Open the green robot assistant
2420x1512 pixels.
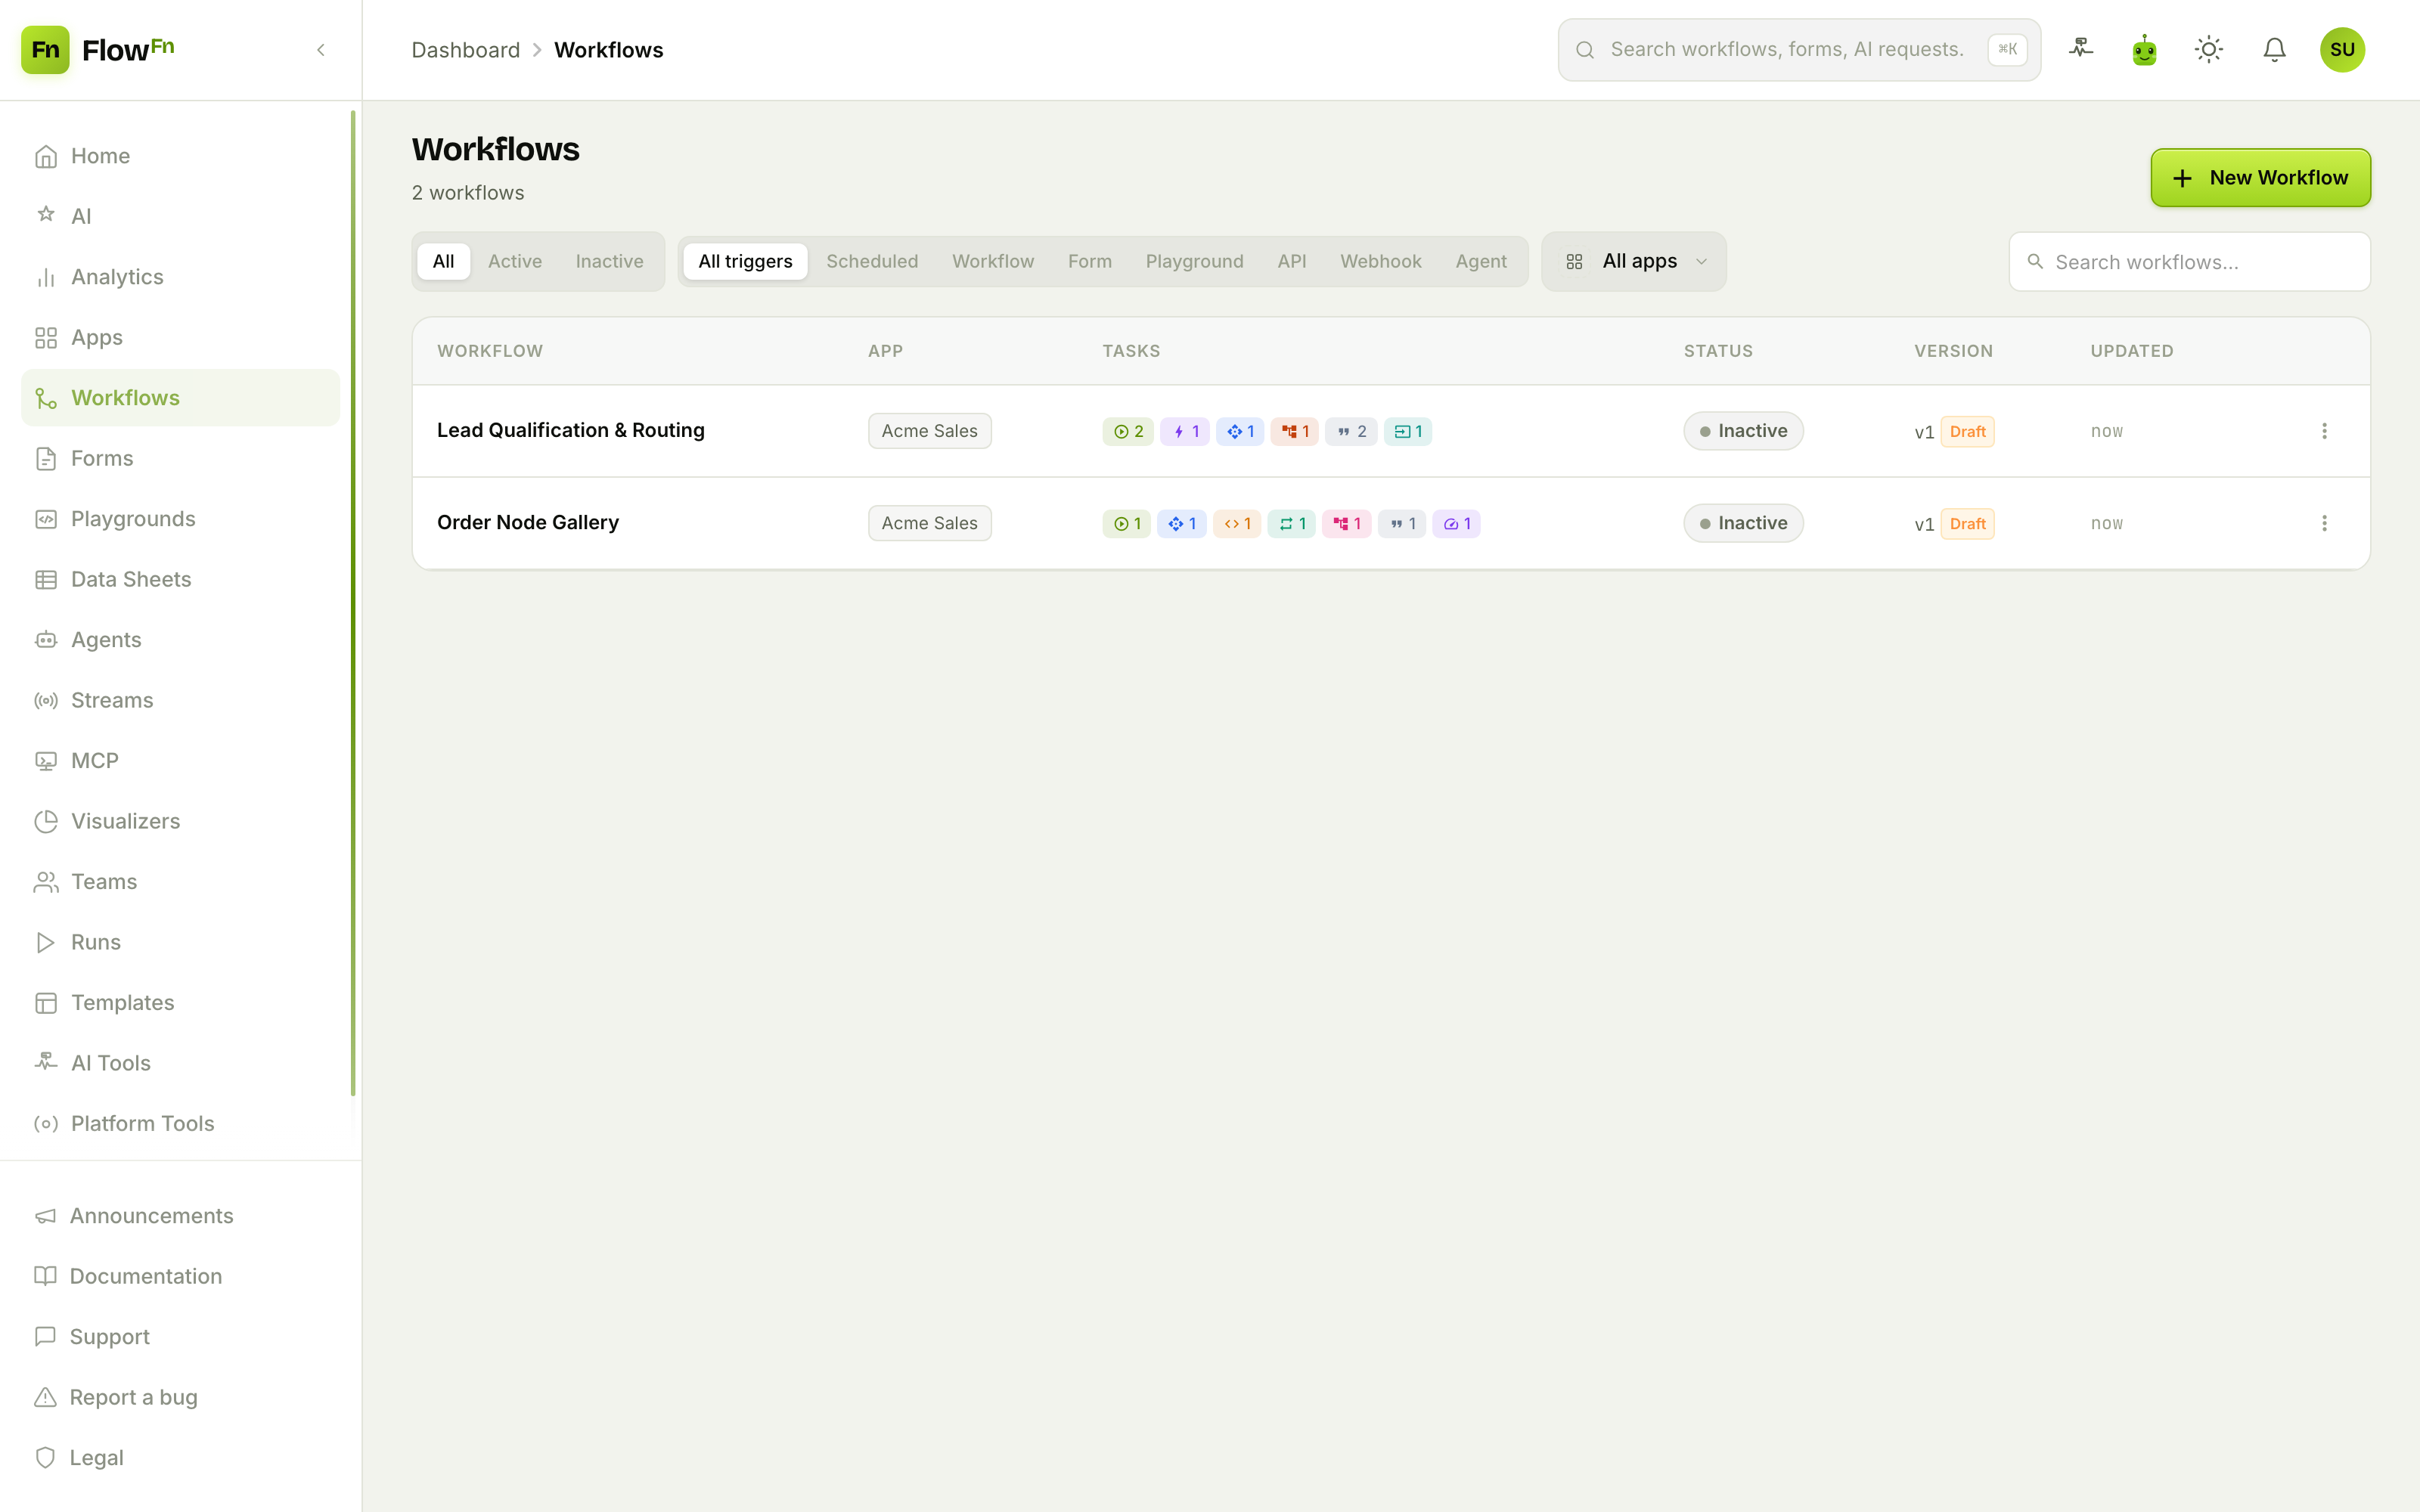coord(2144,50)
